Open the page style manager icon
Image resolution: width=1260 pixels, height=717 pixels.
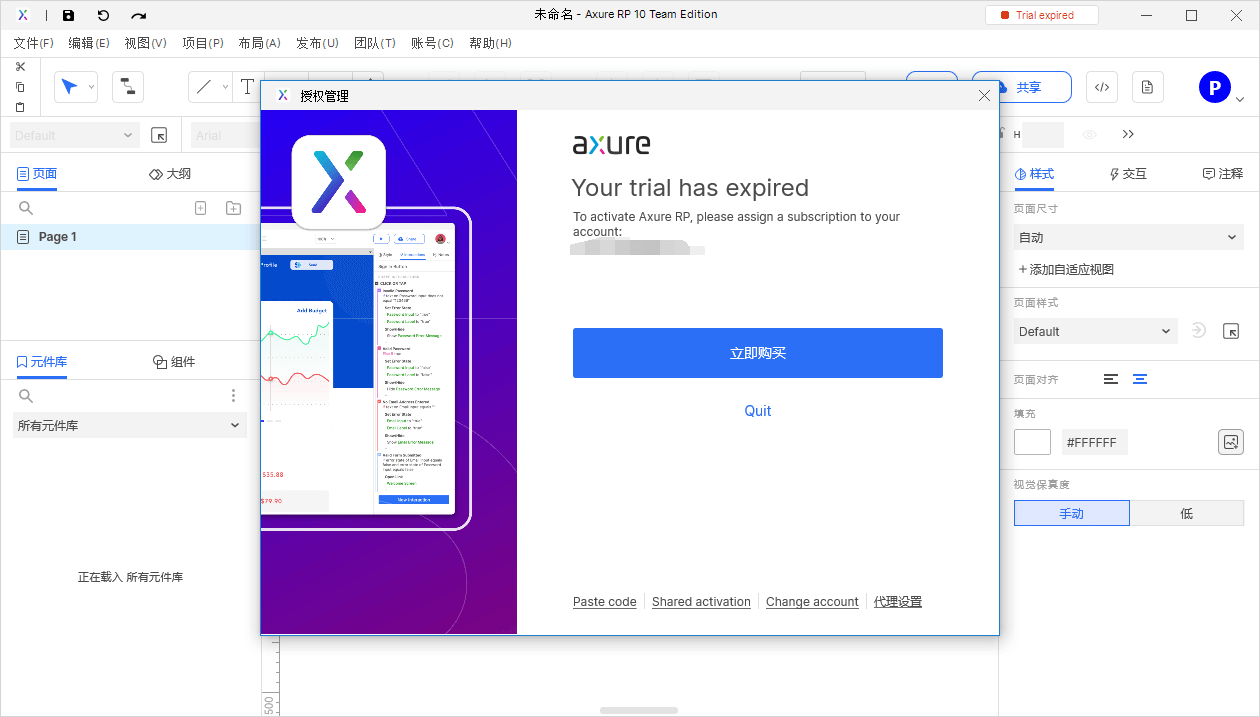point(1231,331)
